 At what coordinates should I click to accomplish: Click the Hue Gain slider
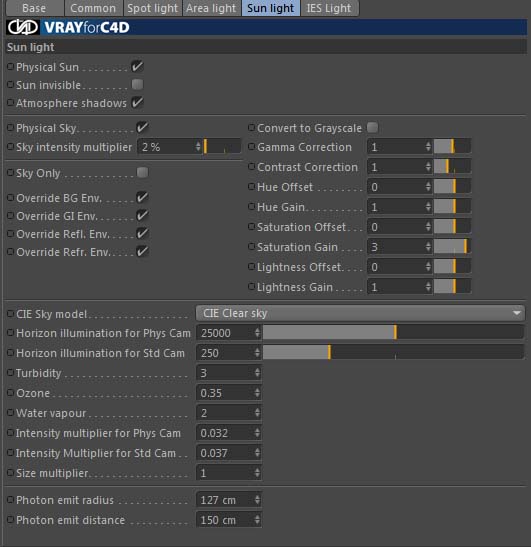coord(453,207)
